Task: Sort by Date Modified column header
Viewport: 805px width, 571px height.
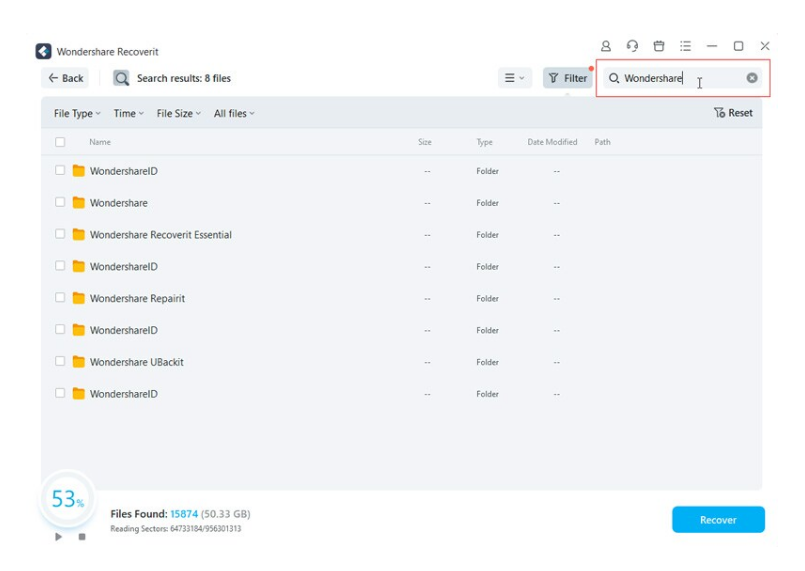Action: click(x=552, y=142)
